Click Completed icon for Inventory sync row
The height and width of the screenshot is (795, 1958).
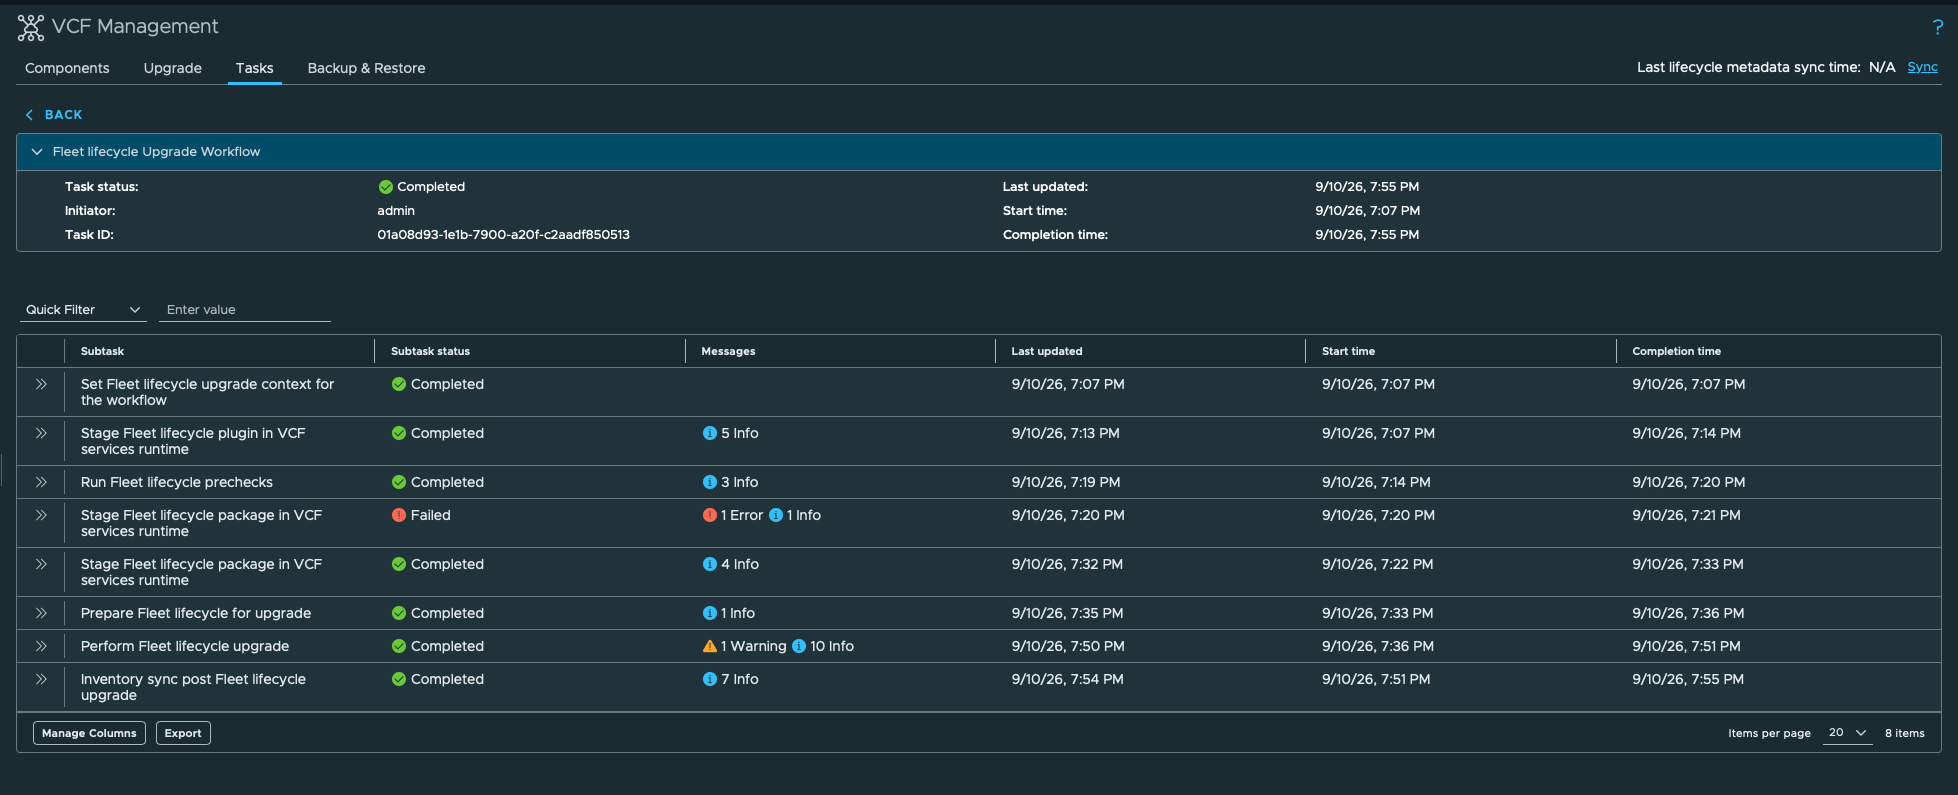click(x=399, y=679)
